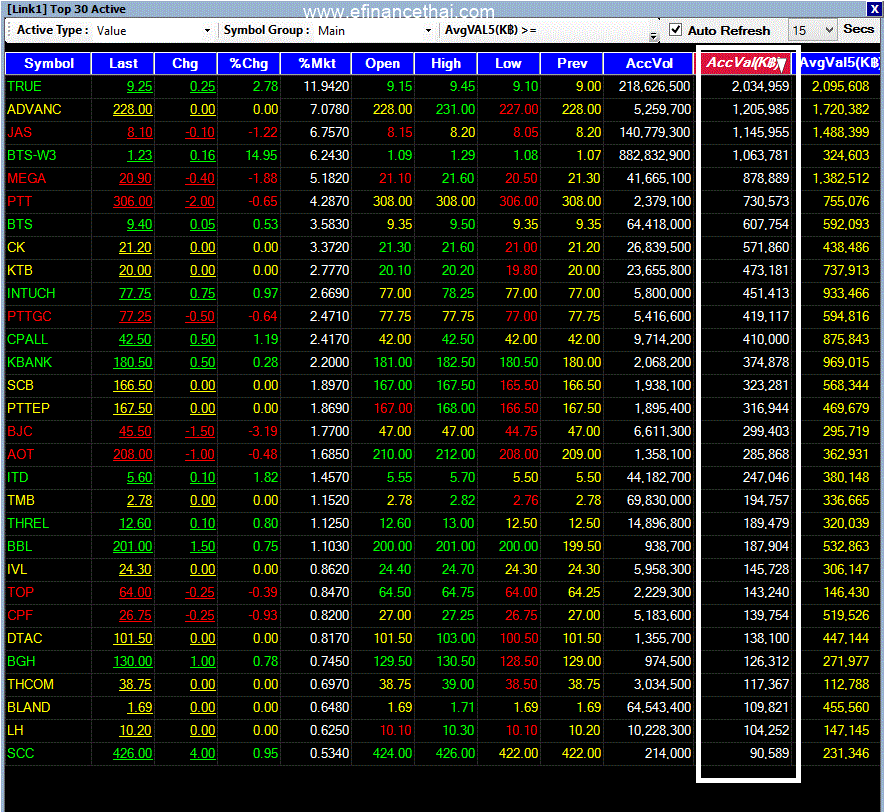The width and height of the screenshot is (885, 812).
Task: Click JAS's AccVal 1,145,955
Action: 761,133
